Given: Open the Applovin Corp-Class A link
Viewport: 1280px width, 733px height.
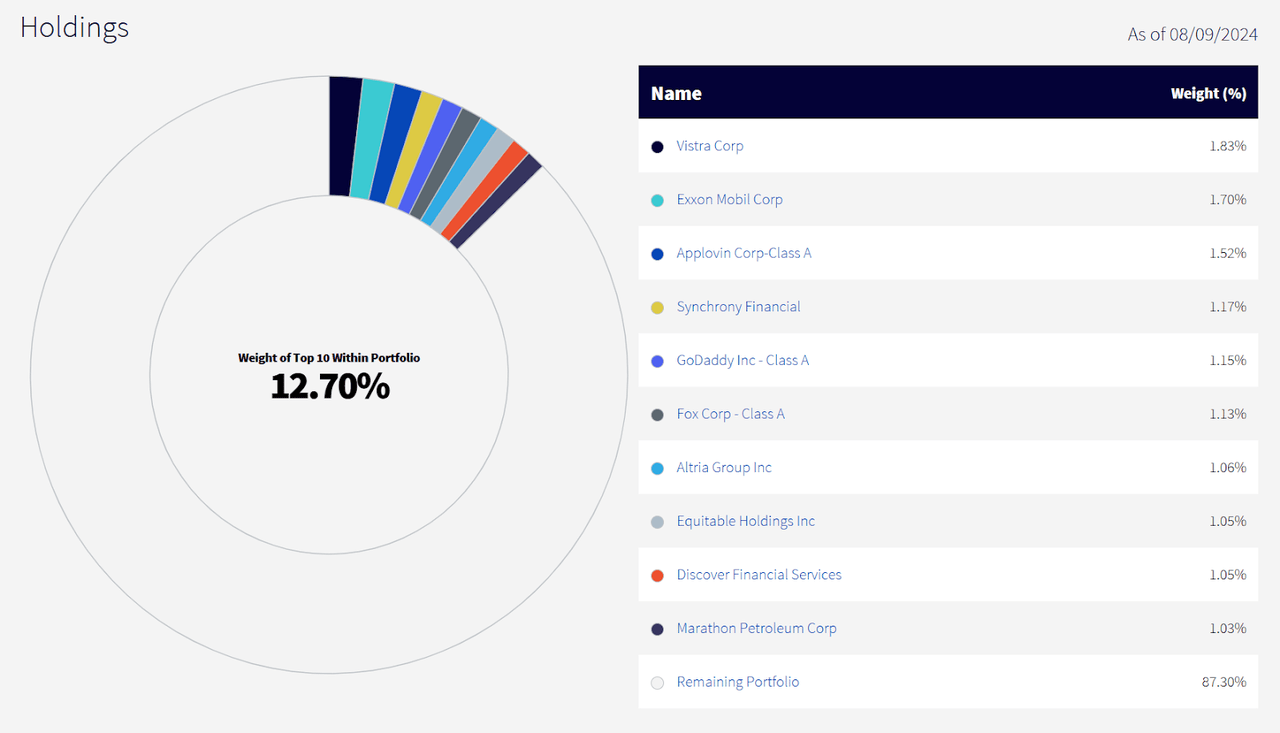Looking at the screenshot, I should (x=744, y=253).
